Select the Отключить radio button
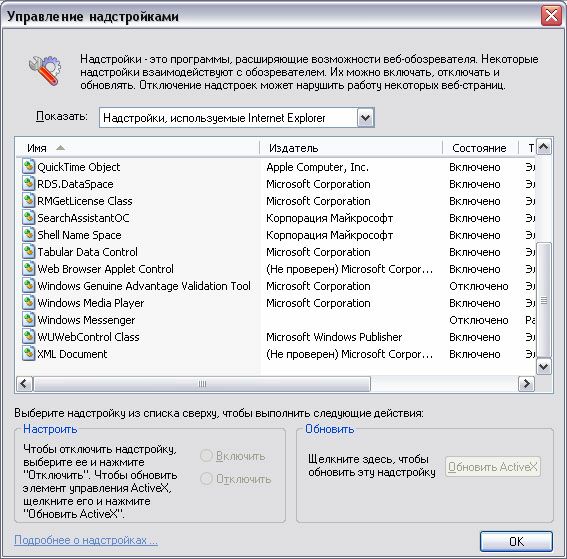Image resolution: width=567 pixels, height=559 pixels. pyautogui.click(x=206, y=479)
